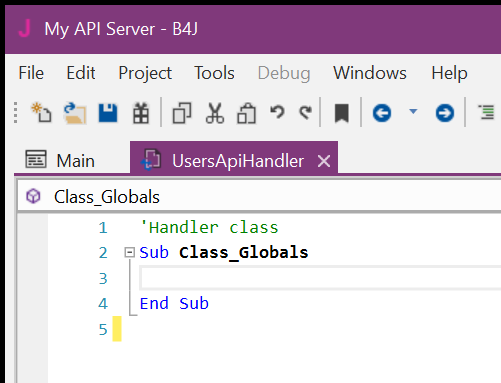
Task: Place the cursor on empty line 3
Action: pyautogui.click(x=320, y=278)
